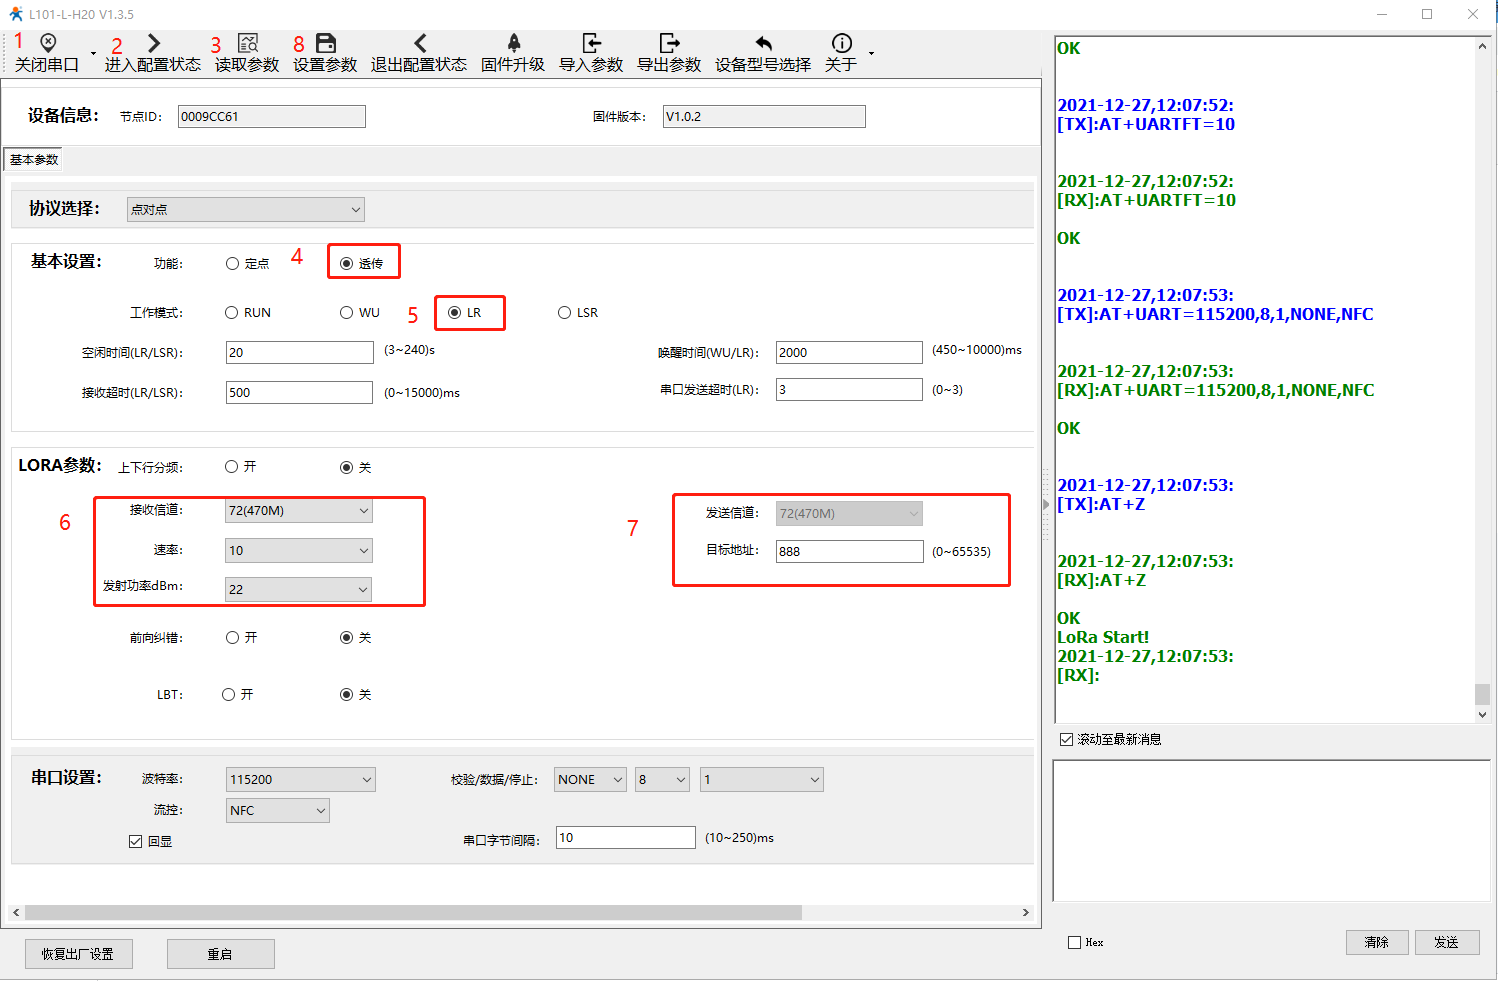Expand the 波特率 baud rate dropdown
This screenshot has height=981, width=1498.
coord(300,780)
